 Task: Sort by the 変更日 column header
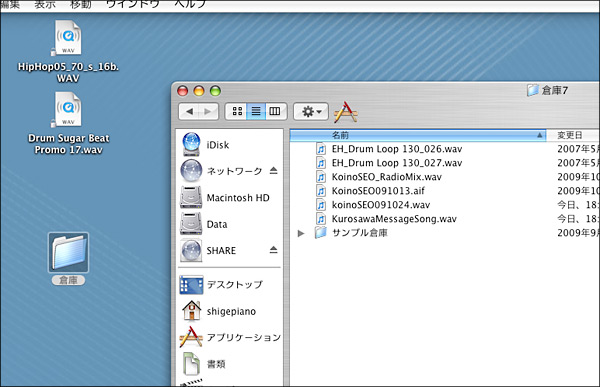click(x=572, y=135)
